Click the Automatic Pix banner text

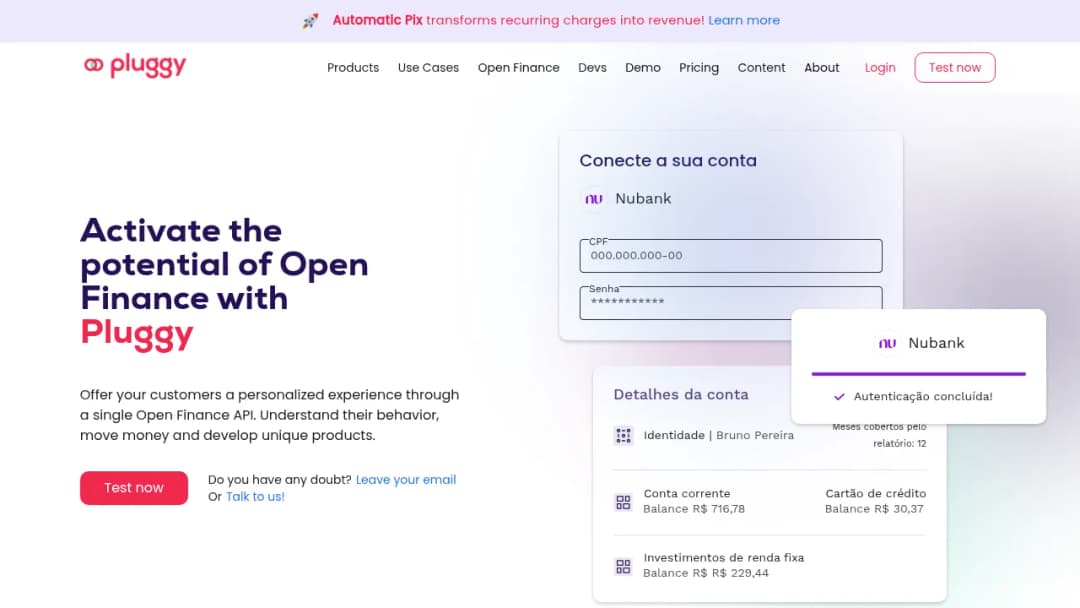click(377, 21)
